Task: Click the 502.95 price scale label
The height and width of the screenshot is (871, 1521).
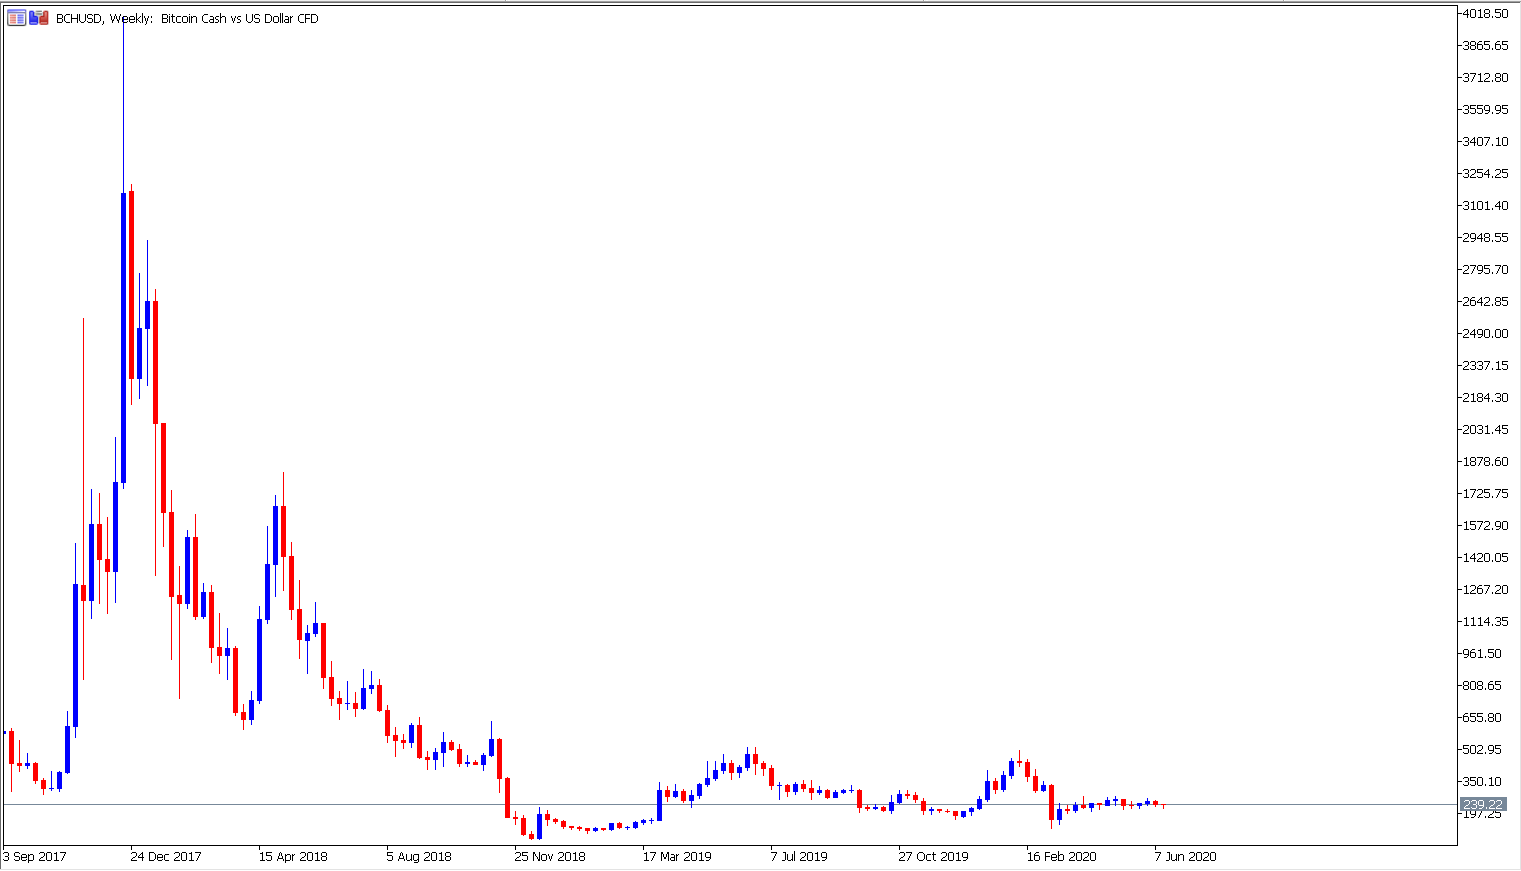Action: [x=1484, y=750]
